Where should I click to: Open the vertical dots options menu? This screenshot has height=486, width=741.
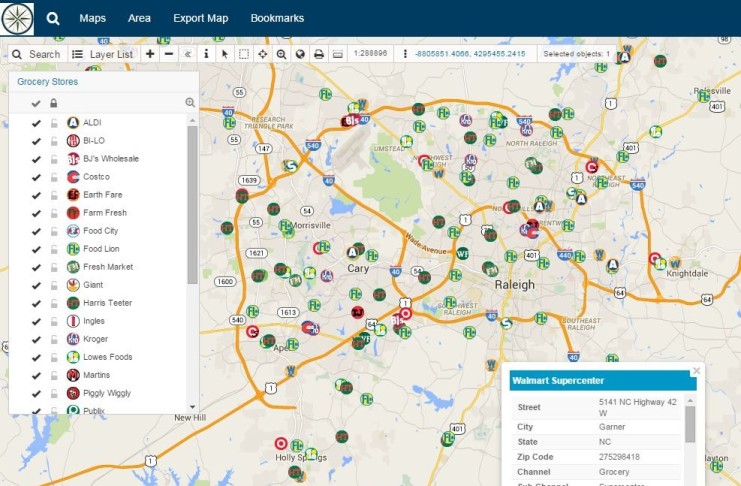405,54
